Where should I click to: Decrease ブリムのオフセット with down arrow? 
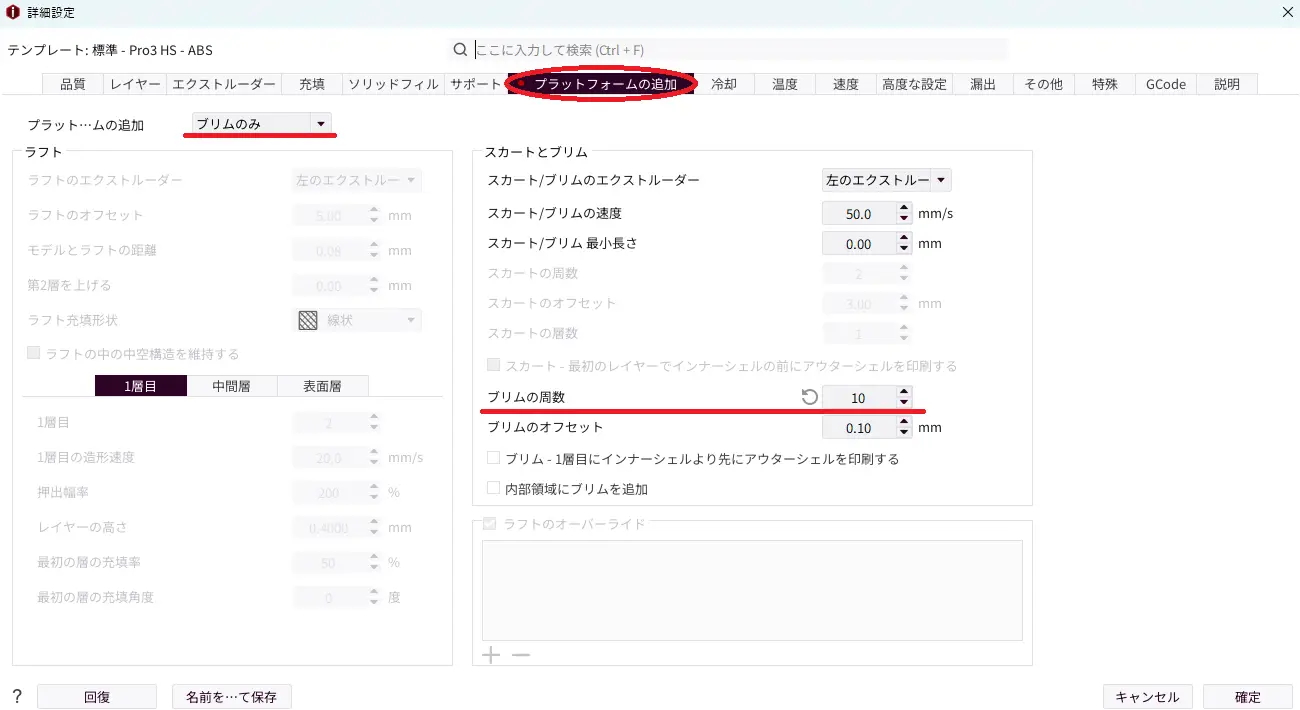[904, 434]
